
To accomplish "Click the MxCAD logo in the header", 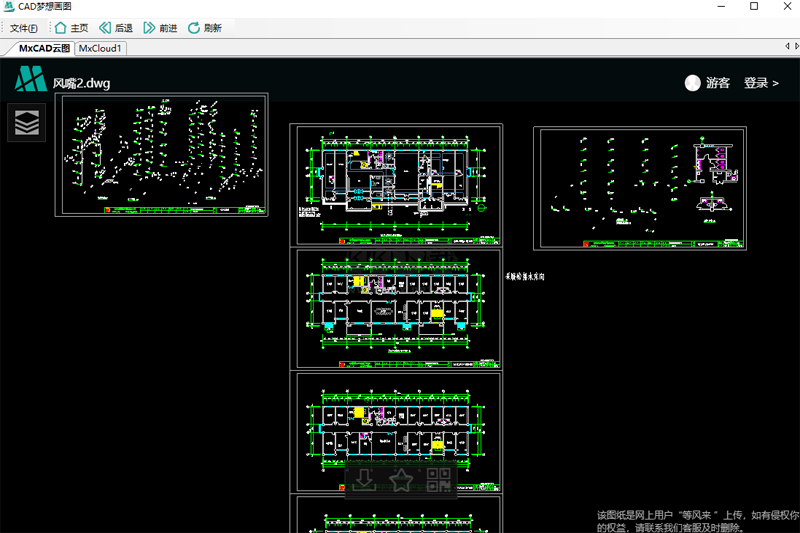I will click(30, 80).
